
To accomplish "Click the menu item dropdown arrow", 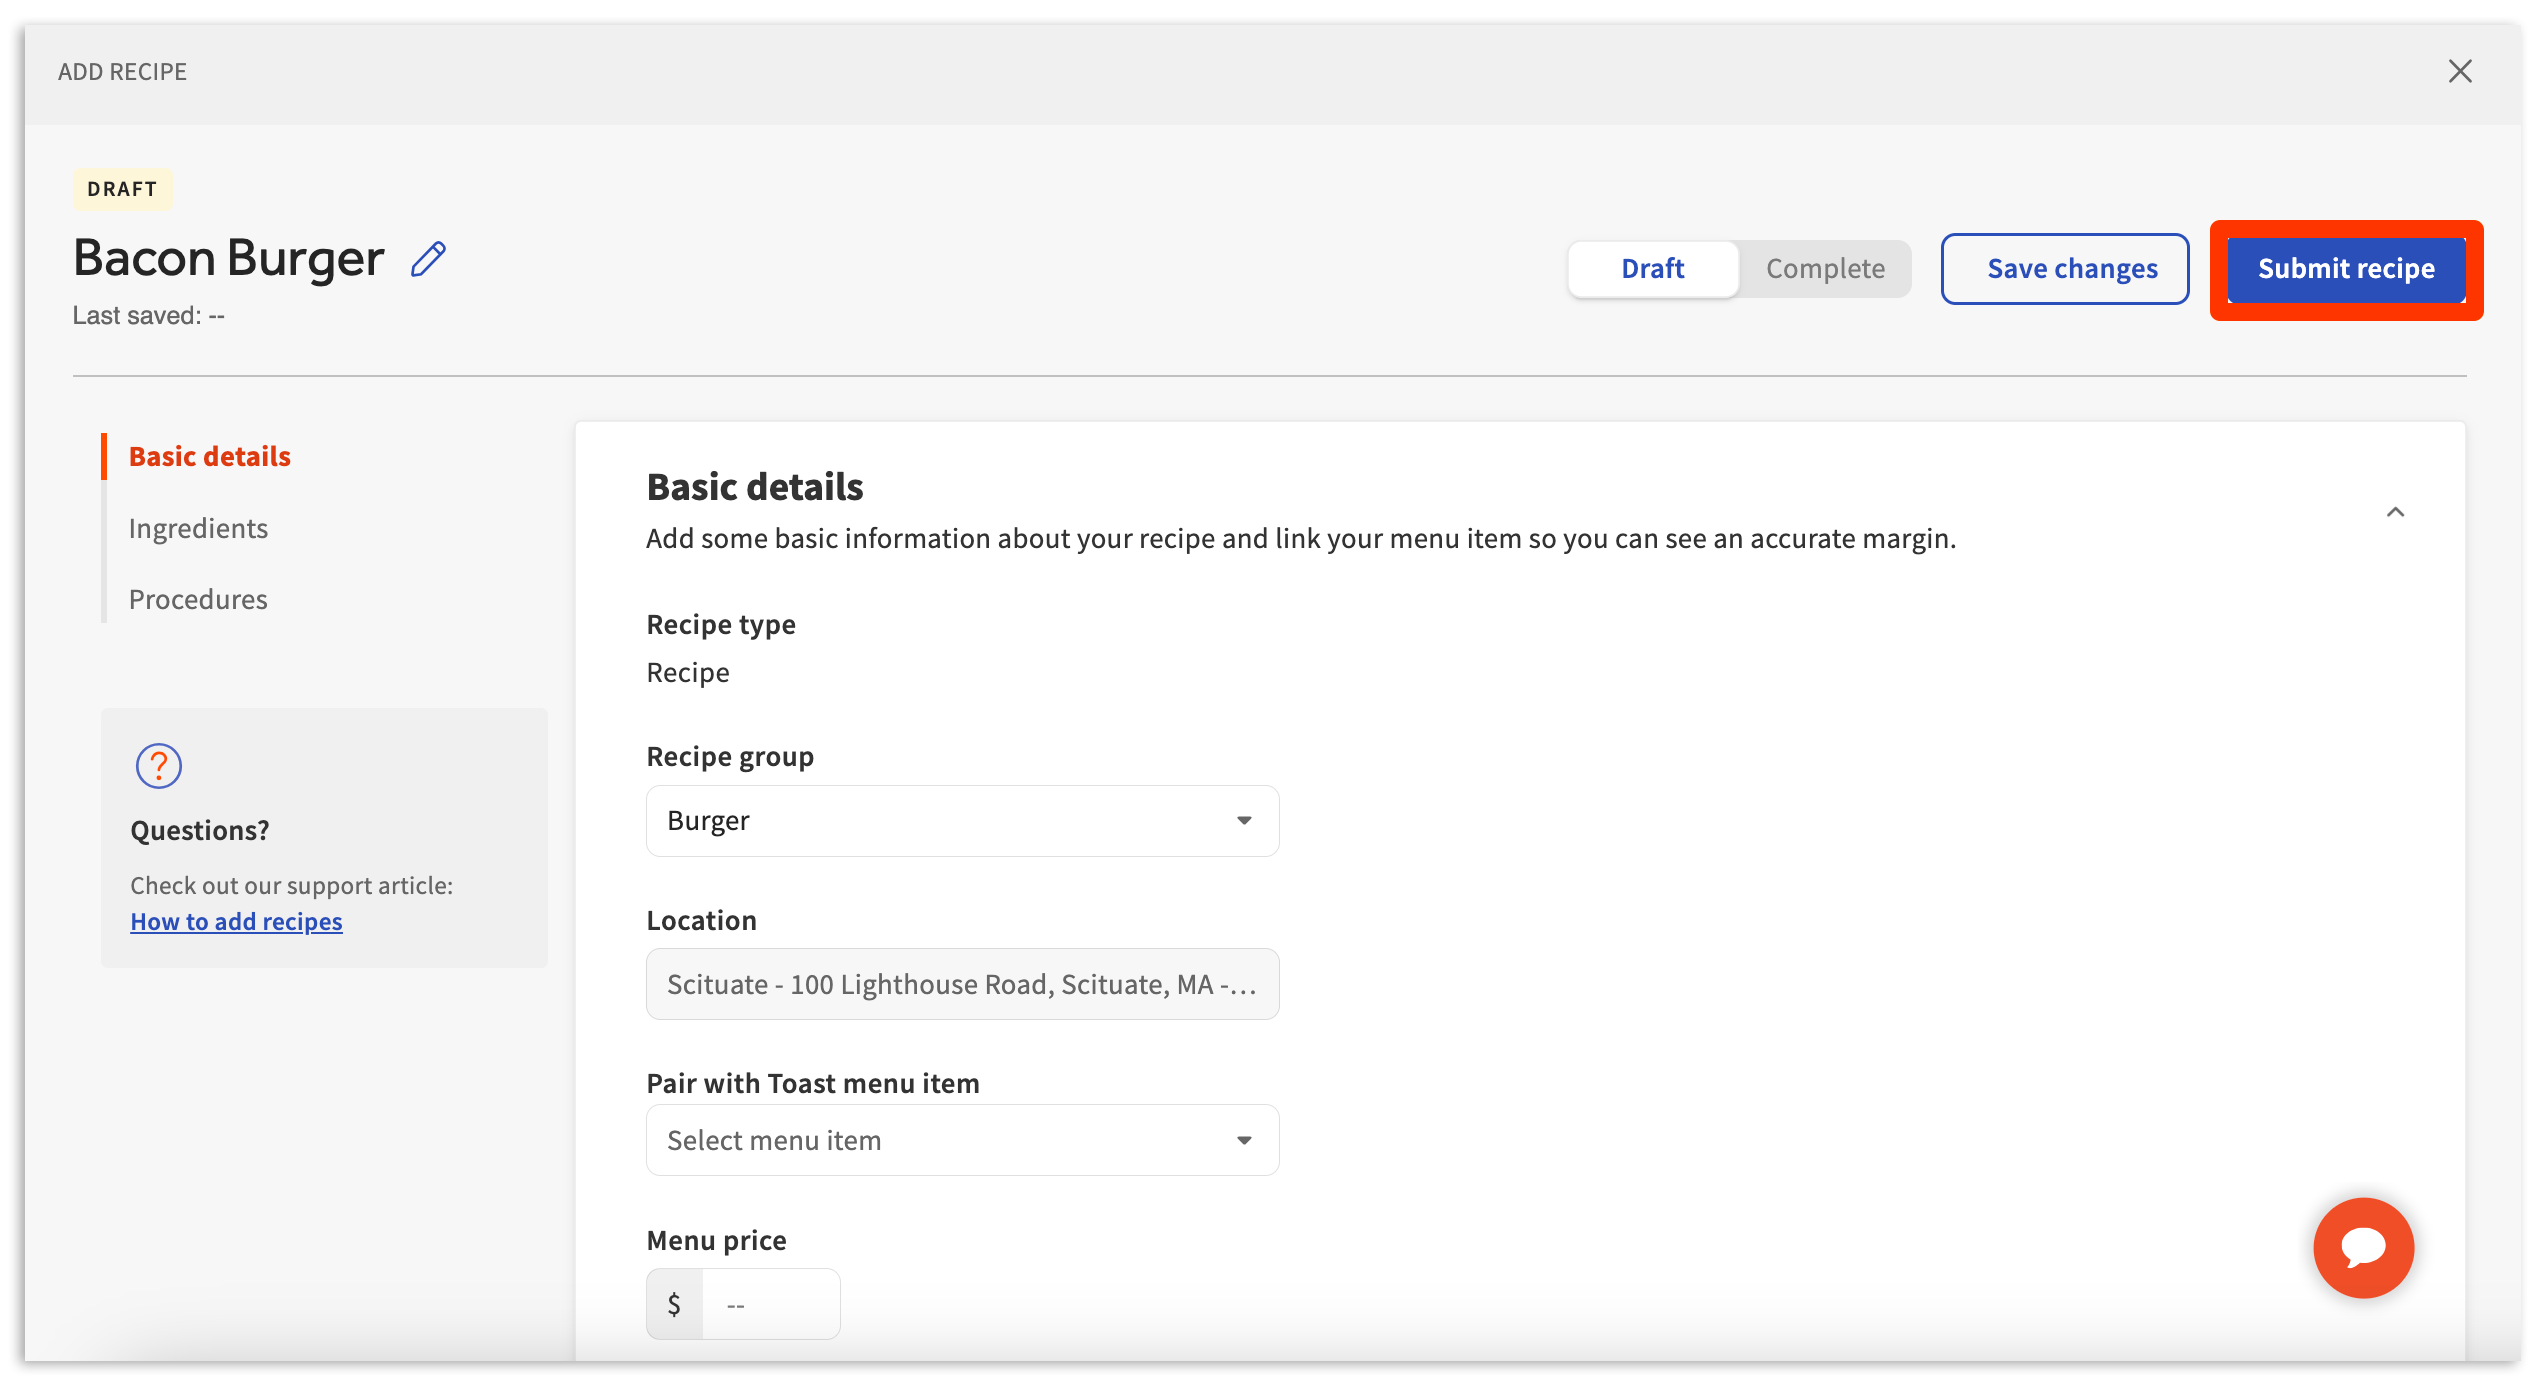I will [1244, 1141].
